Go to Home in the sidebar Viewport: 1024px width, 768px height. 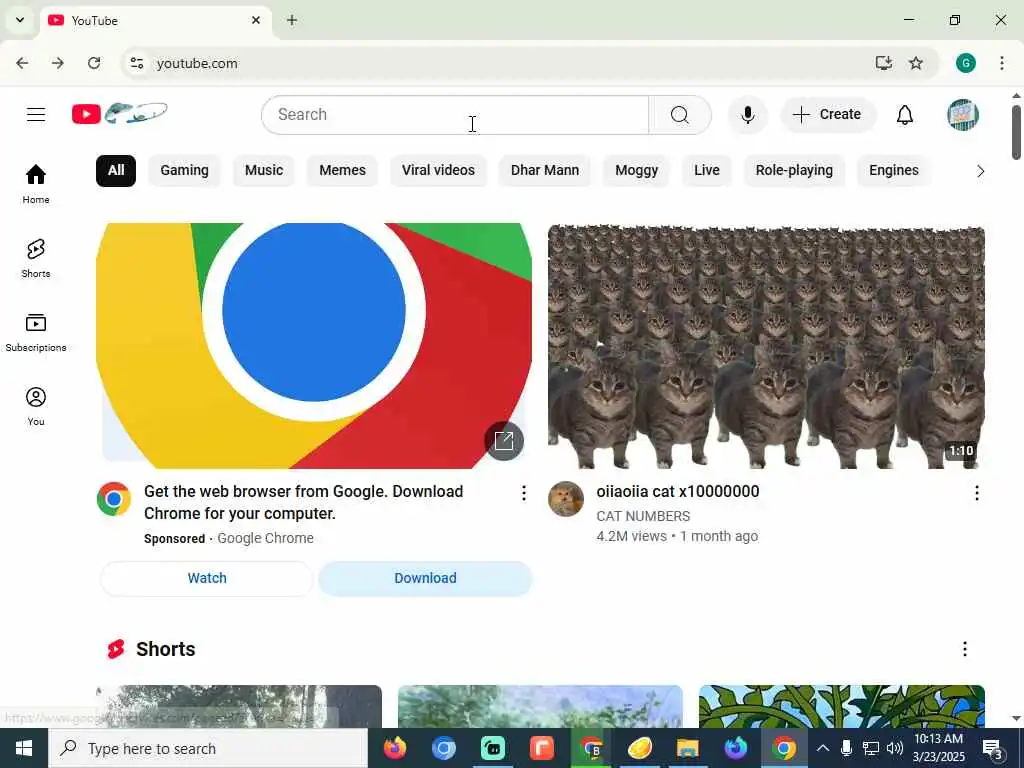tap(36, 184)
